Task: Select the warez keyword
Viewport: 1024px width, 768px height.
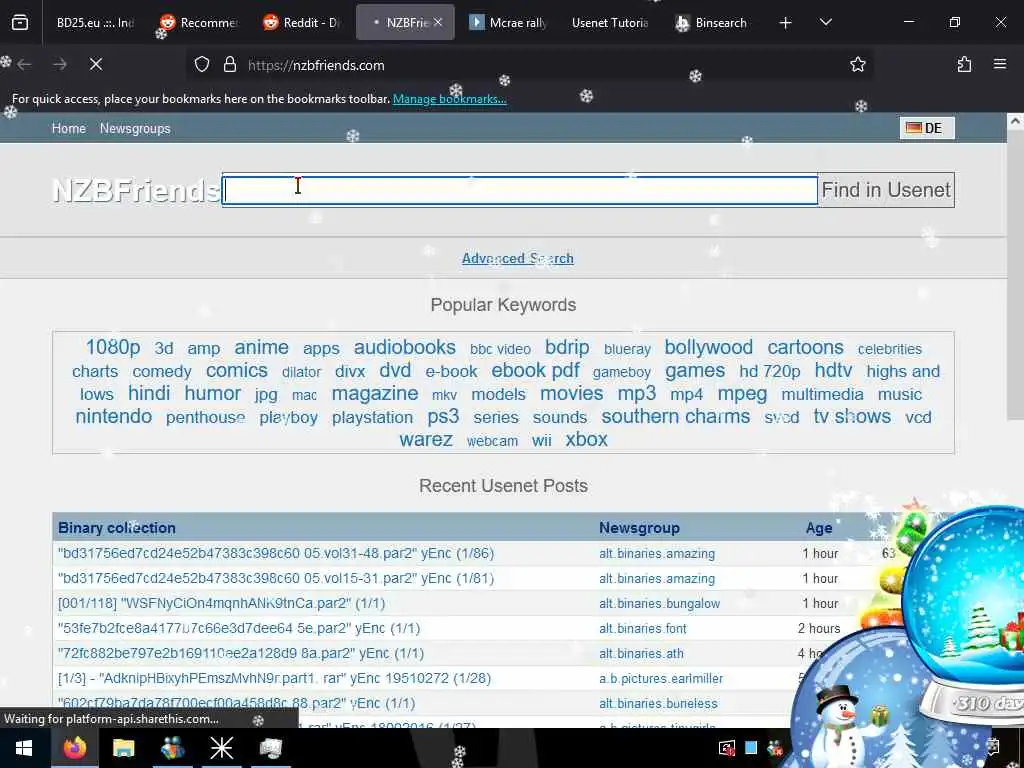Action: click(426, 440)
